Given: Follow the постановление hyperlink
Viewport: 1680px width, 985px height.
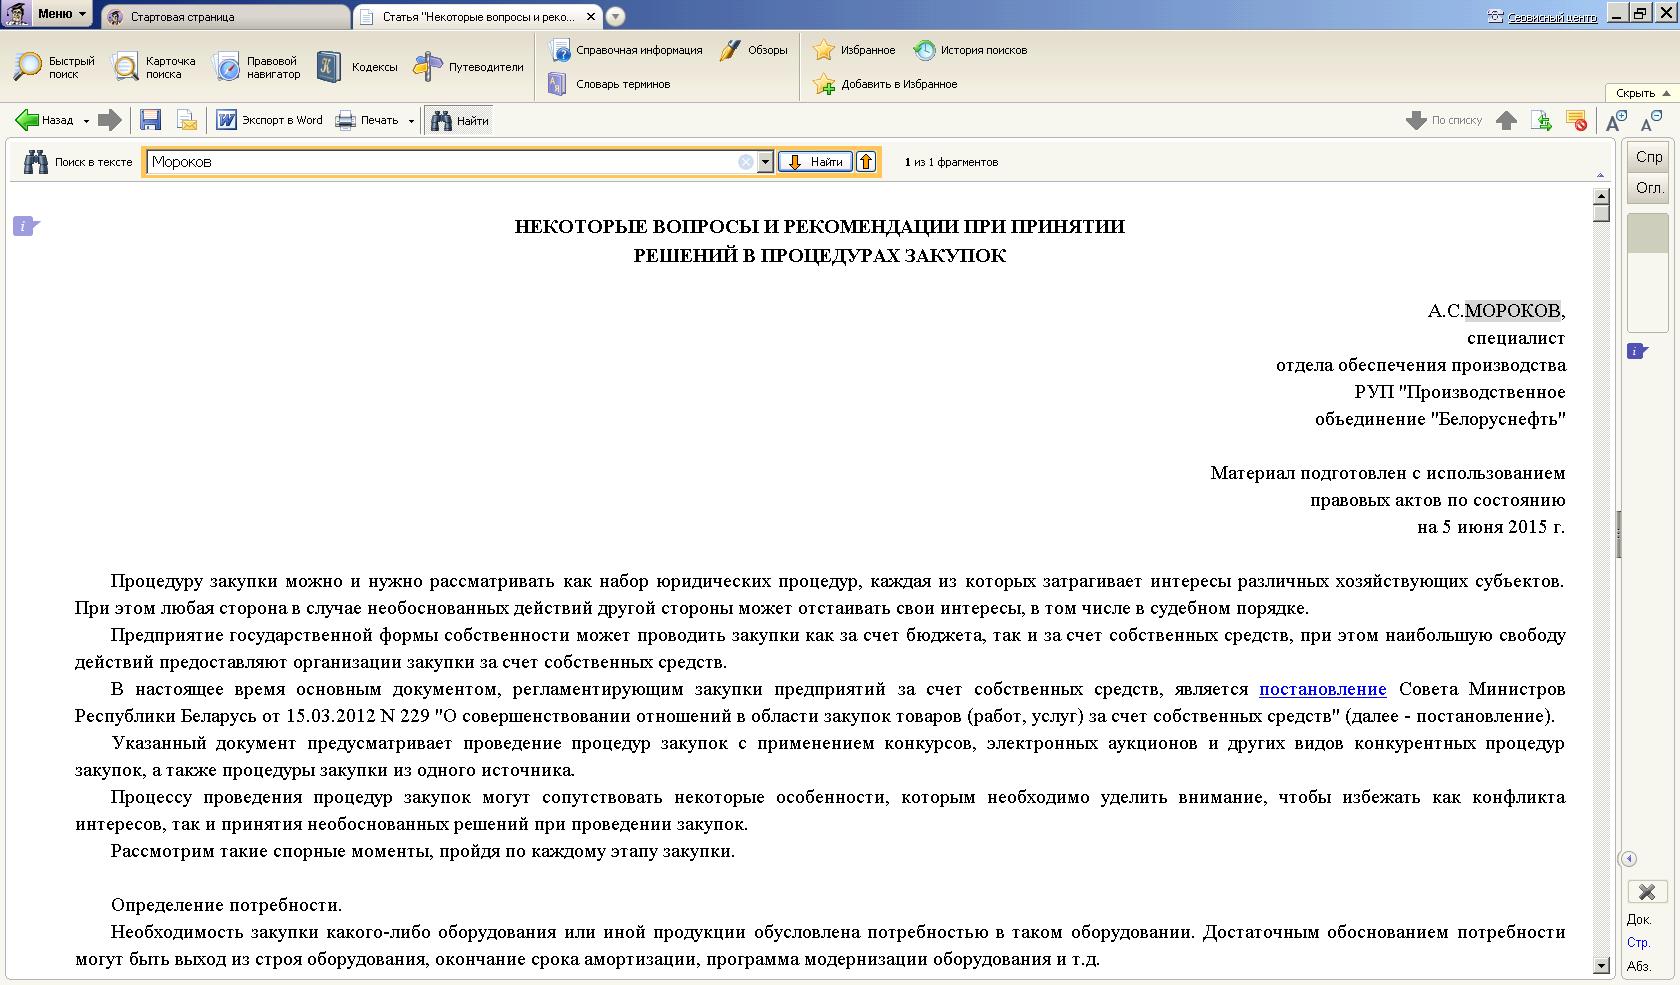Looking at the screenshot, I should [x=1322, y=689].
